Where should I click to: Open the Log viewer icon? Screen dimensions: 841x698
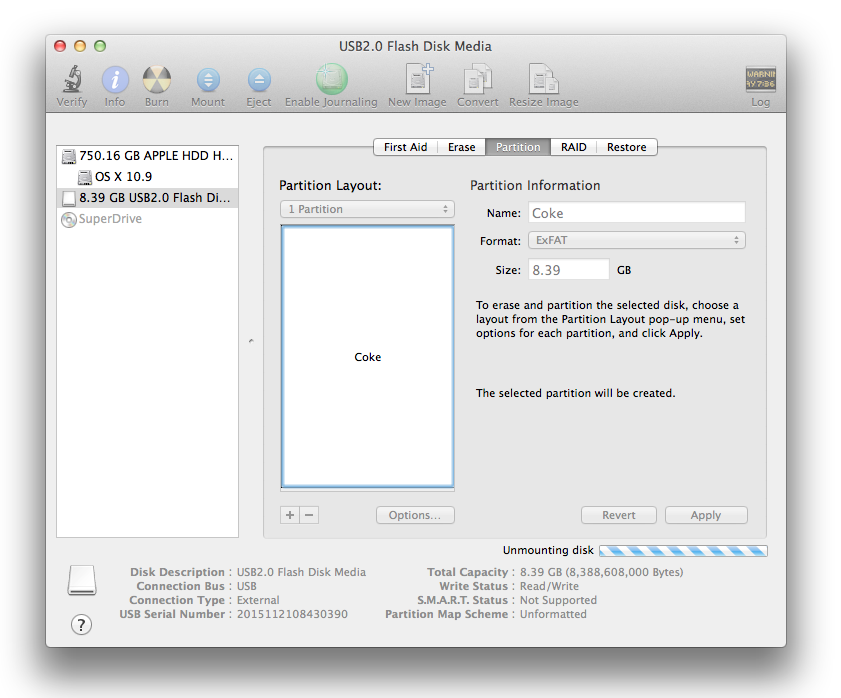pos(761,81)
